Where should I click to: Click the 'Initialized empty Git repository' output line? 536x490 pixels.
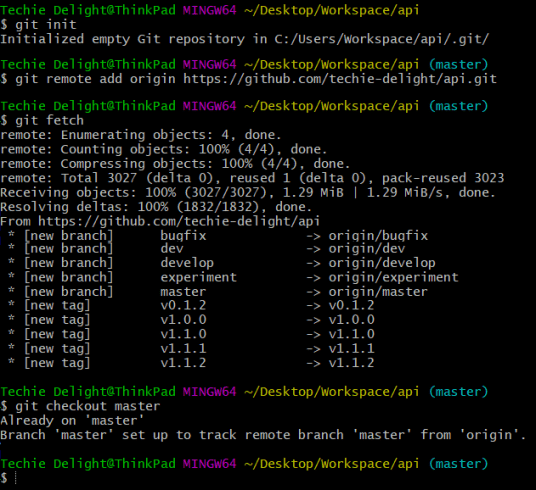[244, 39]
